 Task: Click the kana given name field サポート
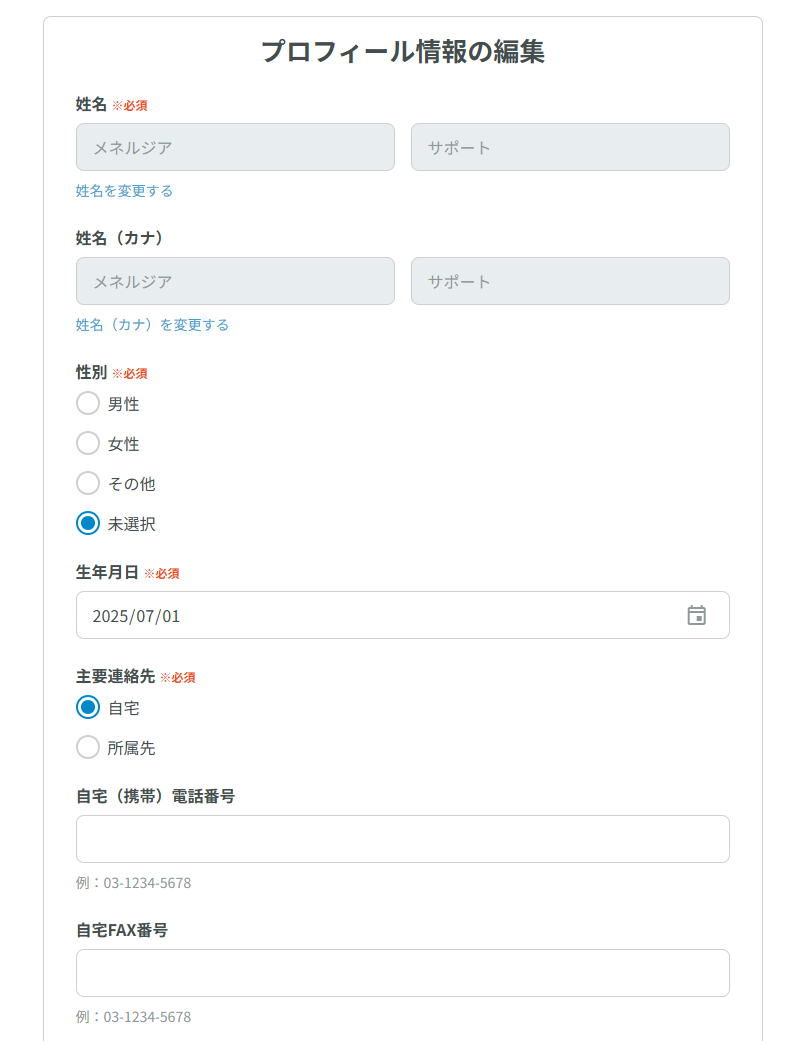click(x=570, y=281)
